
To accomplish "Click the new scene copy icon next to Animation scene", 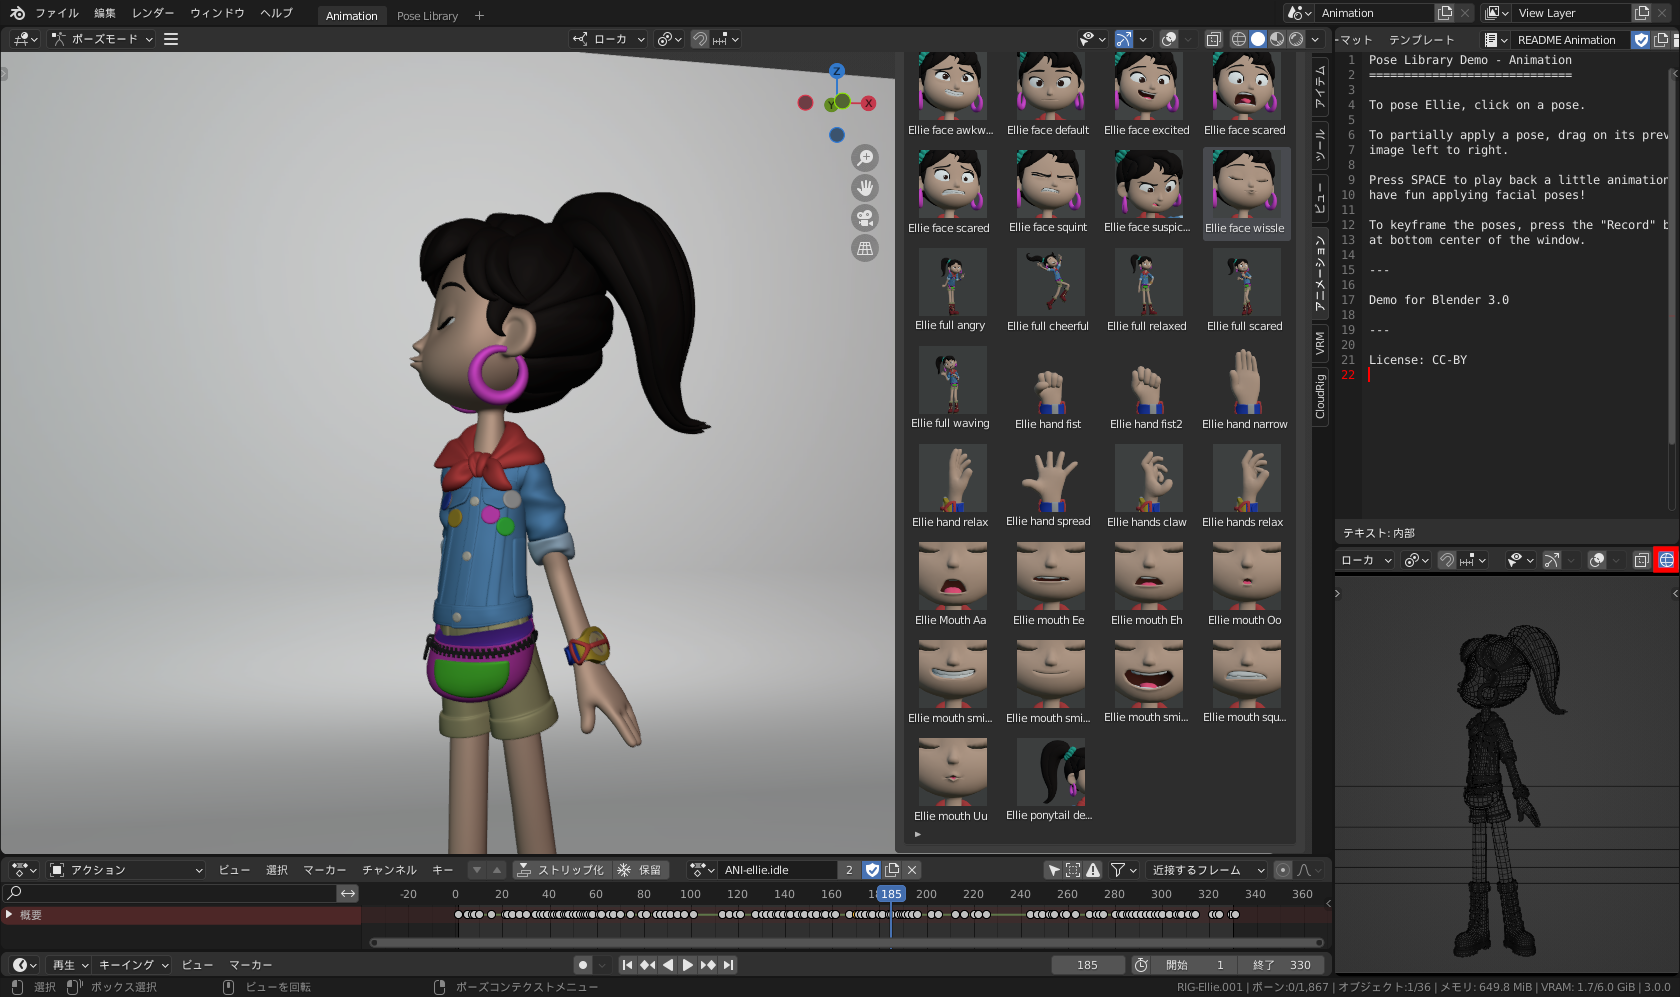I will tap(1445, 13).
